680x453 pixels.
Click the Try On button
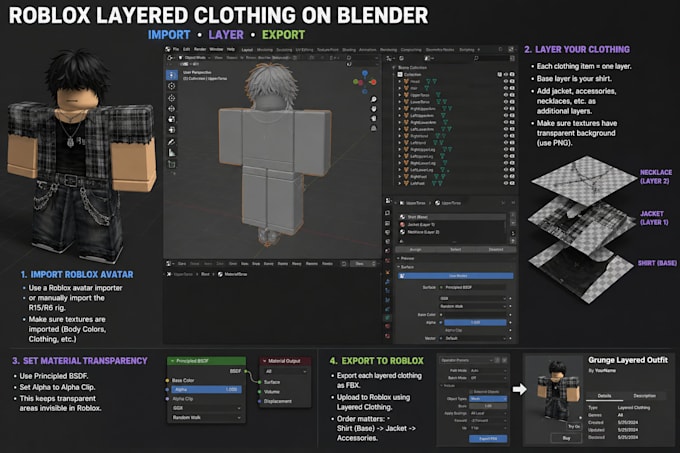pos(574,427)
